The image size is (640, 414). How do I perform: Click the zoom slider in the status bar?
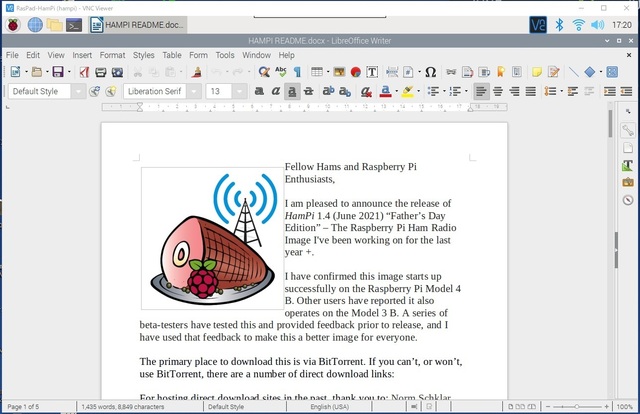click(577, 407)
